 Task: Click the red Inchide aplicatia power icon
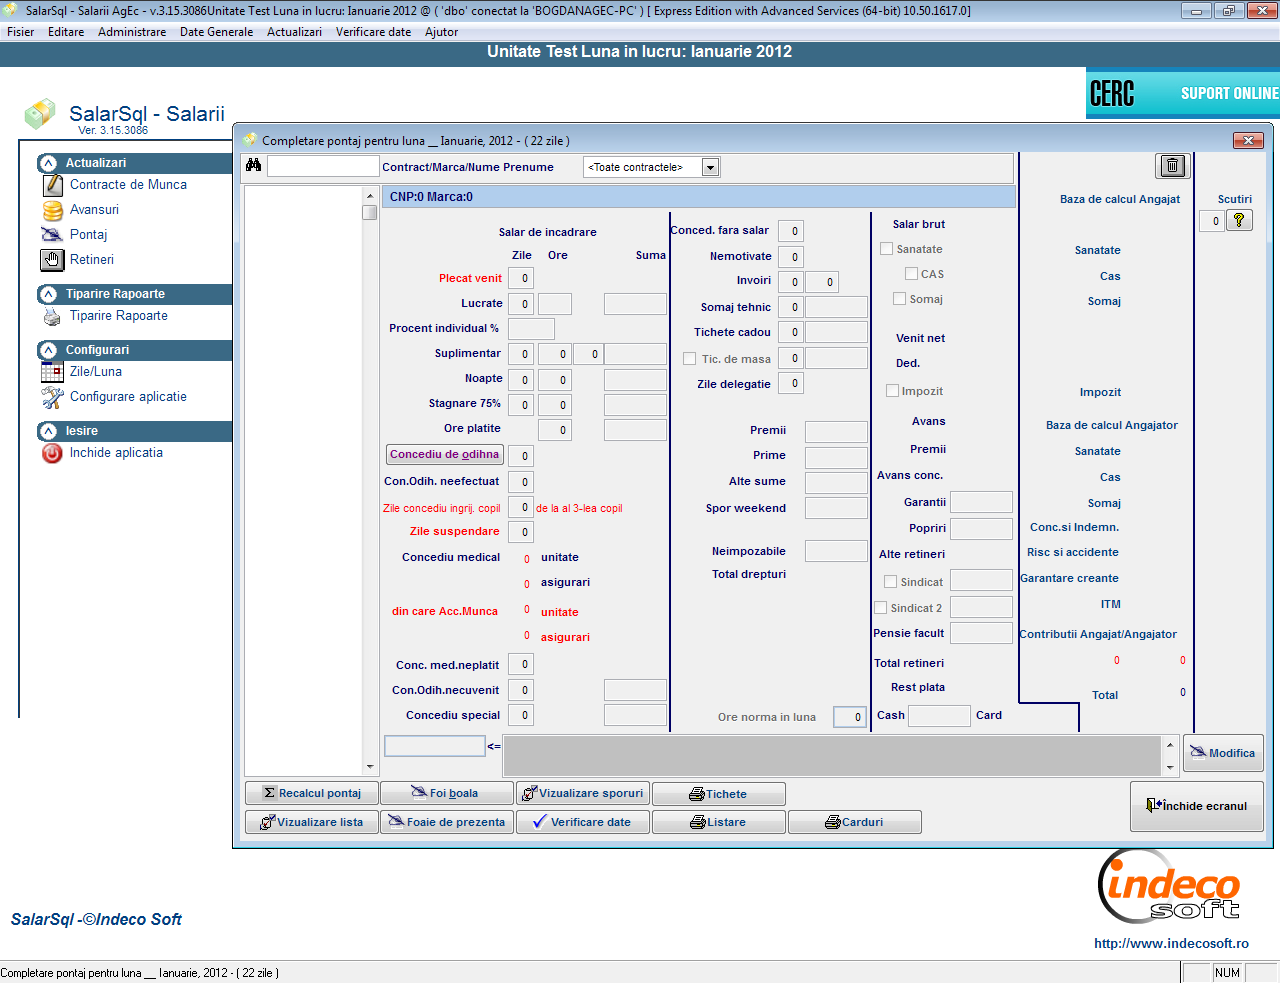[x=52, y=453]
